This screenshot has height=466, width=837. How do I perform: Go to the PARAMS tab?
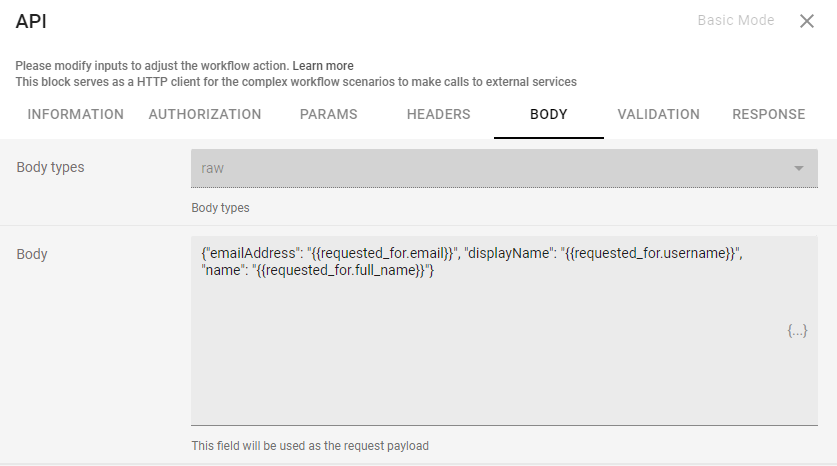click(328, 114)
